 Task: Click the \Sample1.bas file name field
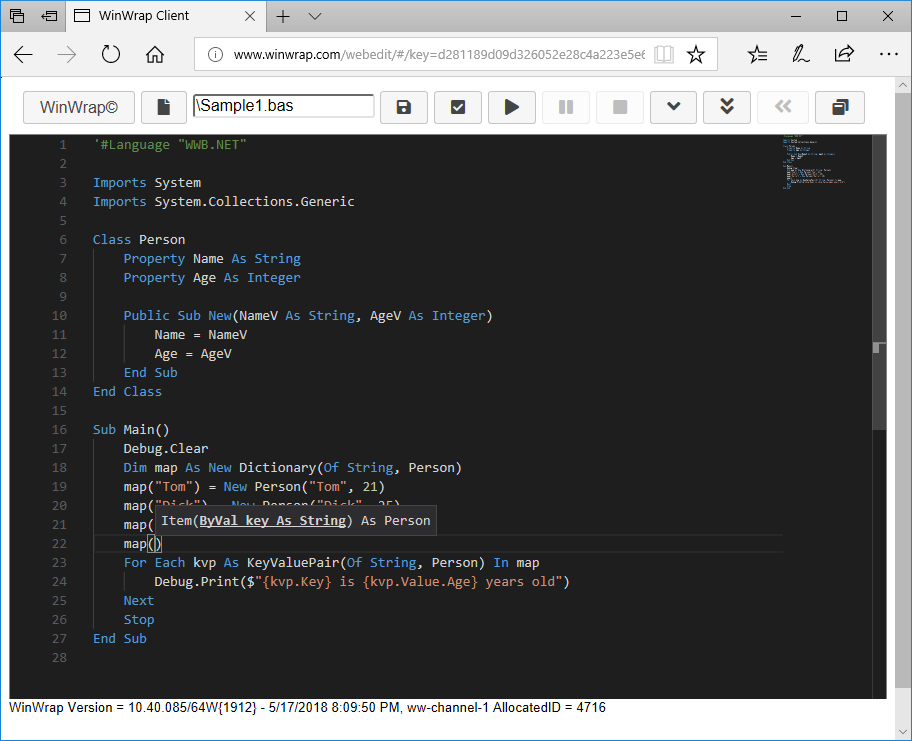tap(284, 106)
